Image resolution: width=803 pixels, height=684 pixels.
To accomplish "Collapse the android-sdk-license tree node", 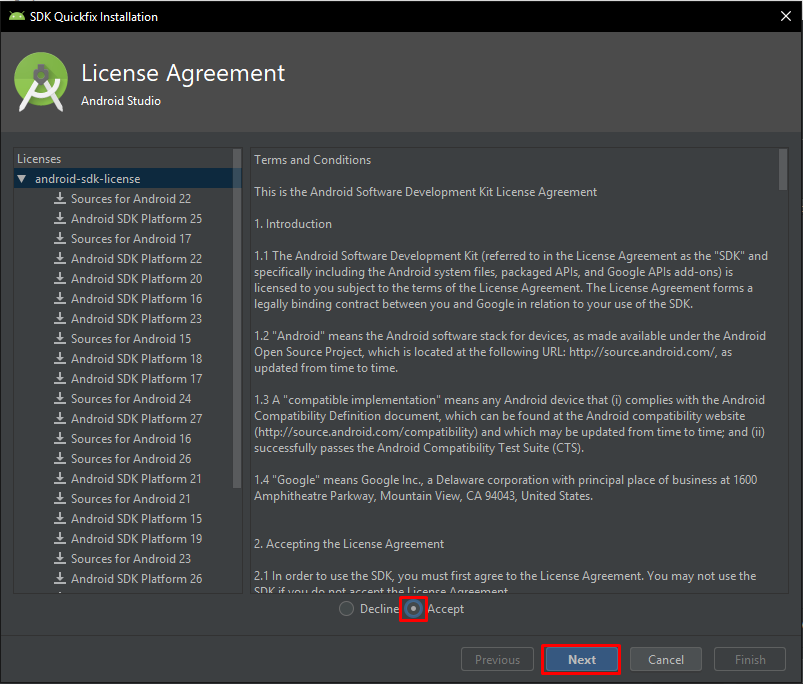I will (22, 179).
